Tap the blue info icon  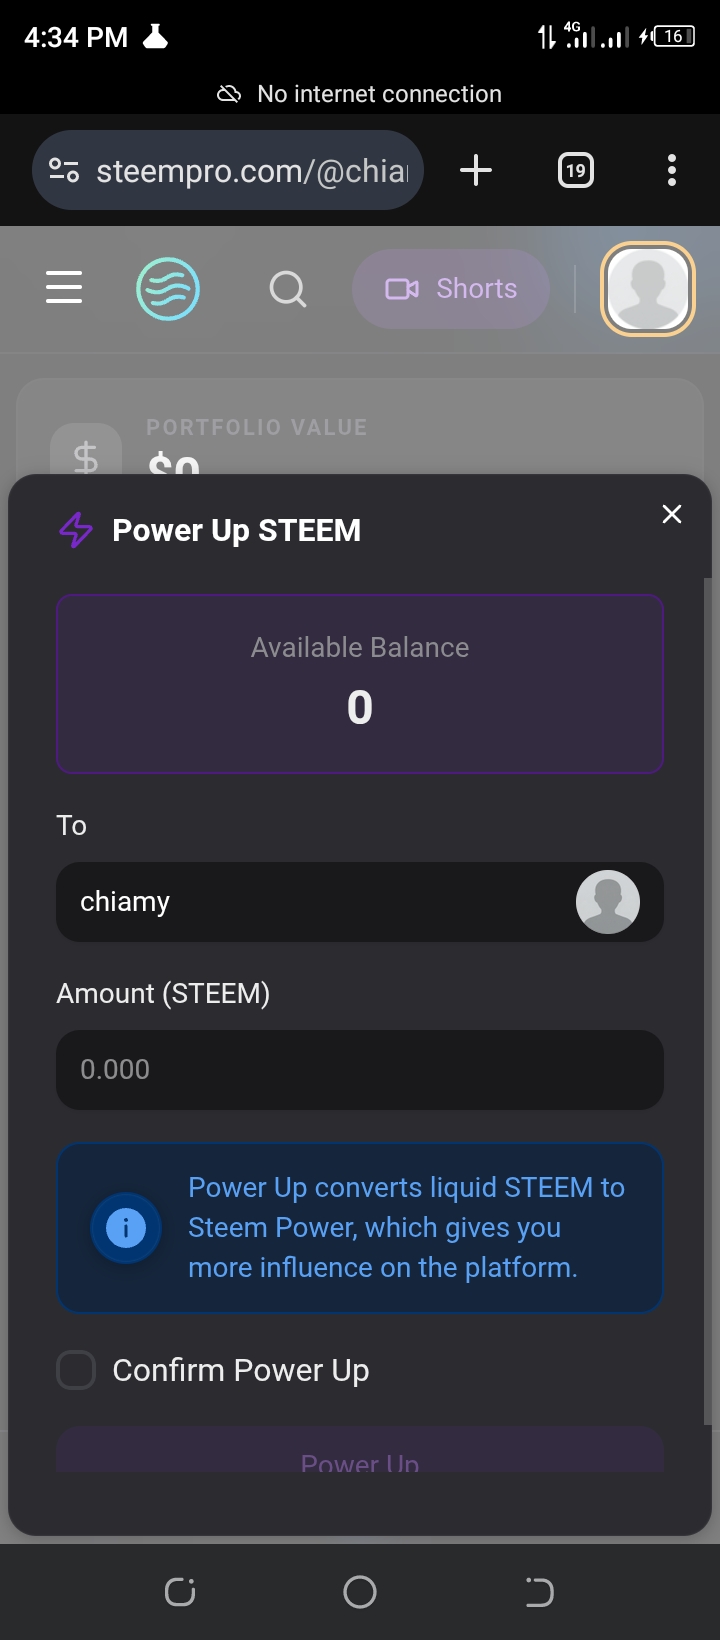(x=126, y=1228)
